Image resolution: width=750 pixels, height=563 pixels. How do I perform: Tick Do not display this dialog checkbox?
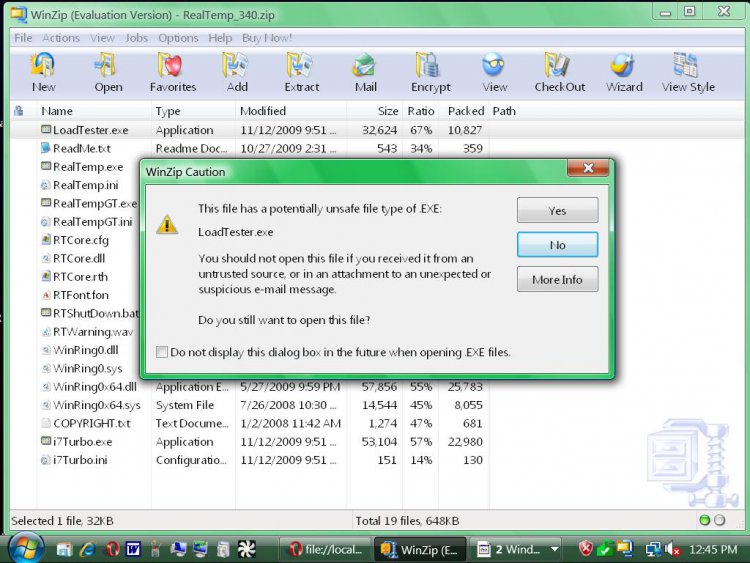coord(162,352)
